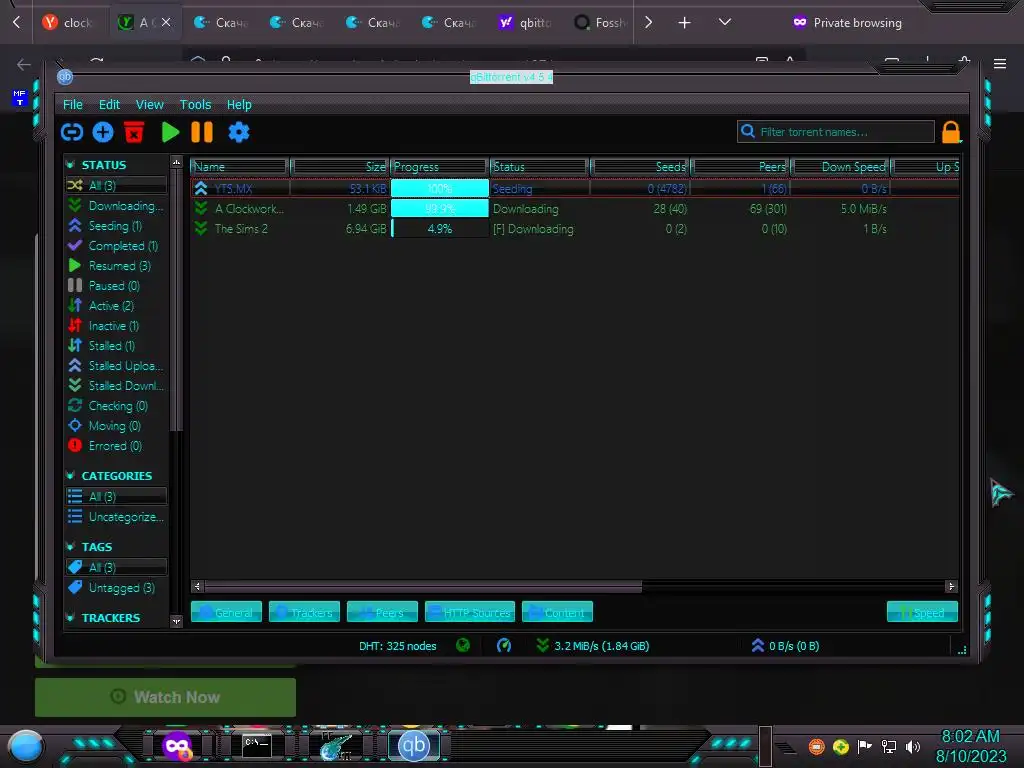Sort by the Size column header
This screenshot has width=1024, height=768.
point(340,167)
